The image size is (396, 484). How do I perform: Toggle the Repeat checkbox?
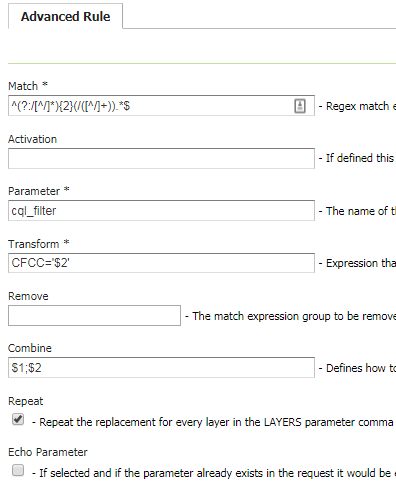coord(18,419)
